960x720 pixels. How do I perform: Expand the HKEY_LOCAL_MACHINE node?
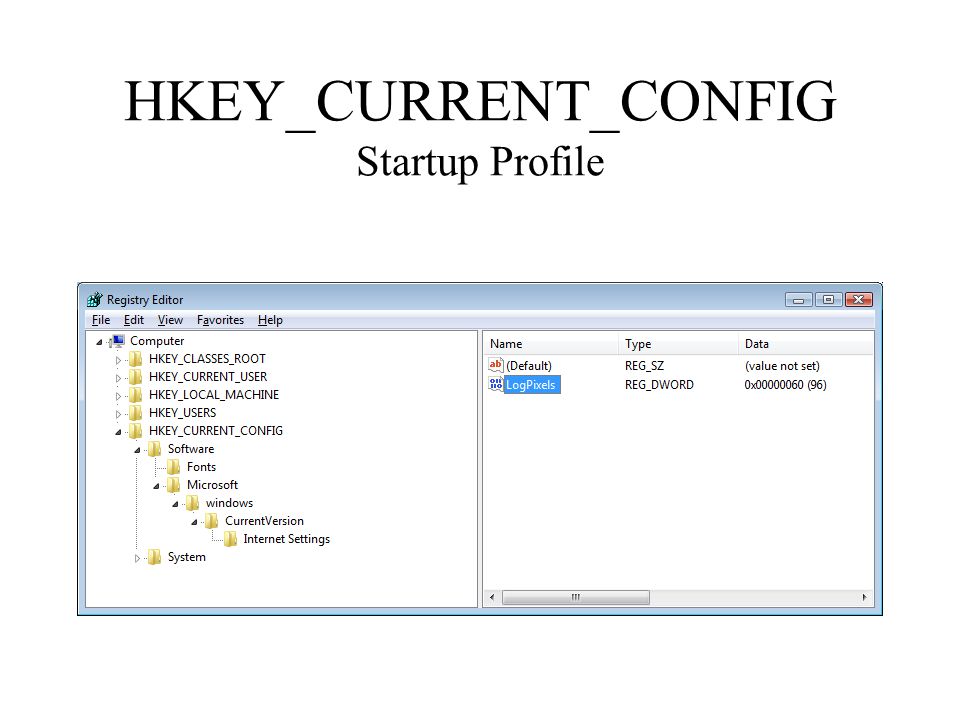tap(118, 396)
